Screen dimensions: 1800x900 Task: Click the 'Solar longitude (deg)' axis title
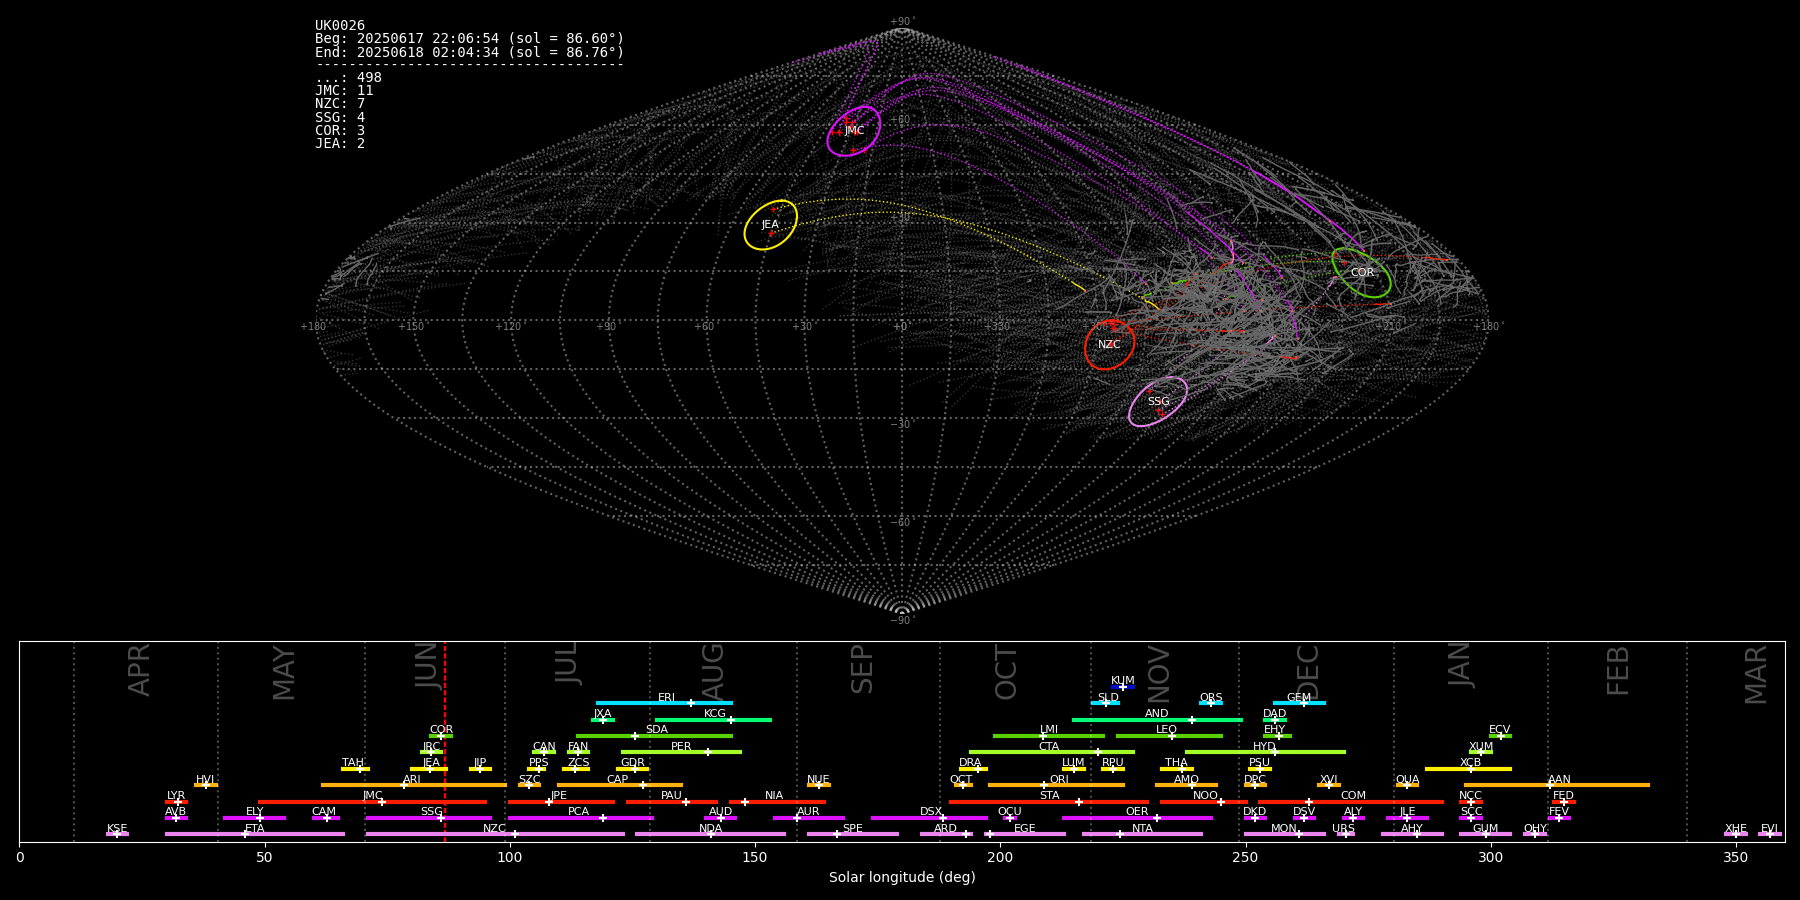tap(902, 878)
